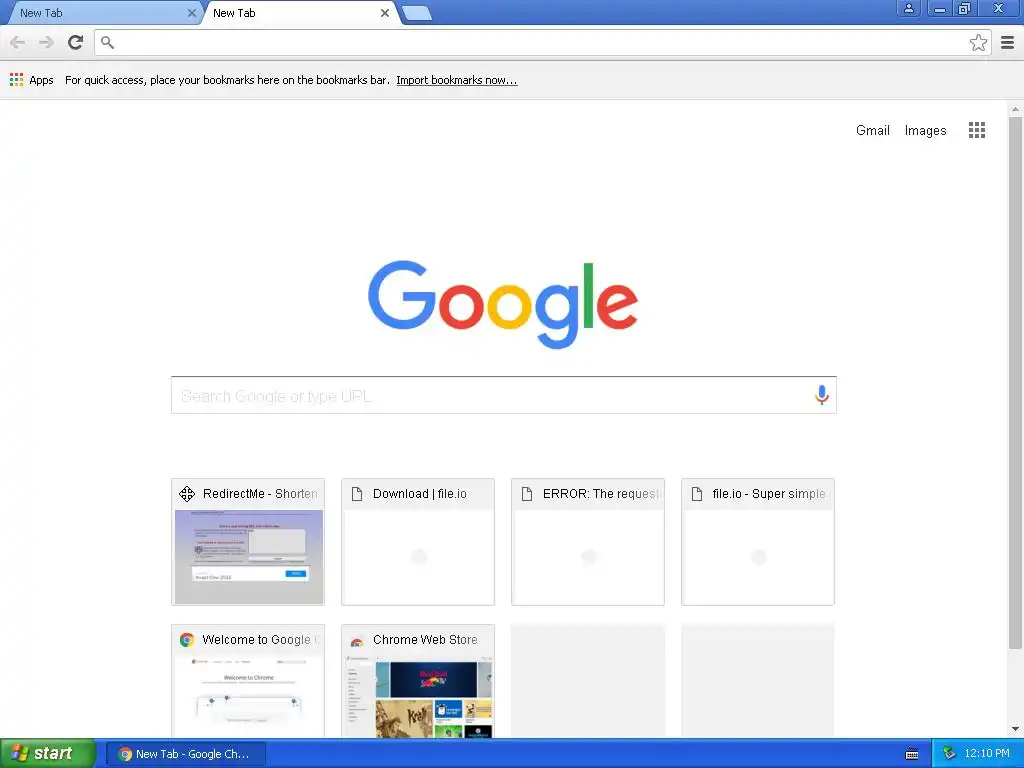Click the page scrollbar up arrow
Viewport: 1024px width, 768px height.
click(x=1015, y=109)
